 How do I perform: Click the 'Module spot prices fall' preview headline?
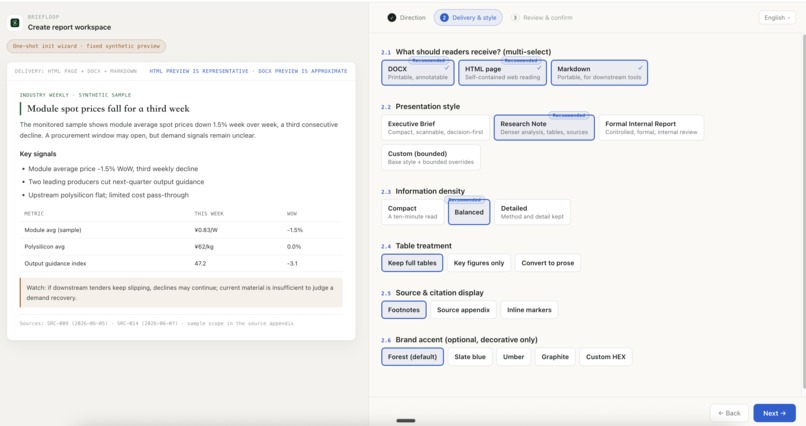108,108
